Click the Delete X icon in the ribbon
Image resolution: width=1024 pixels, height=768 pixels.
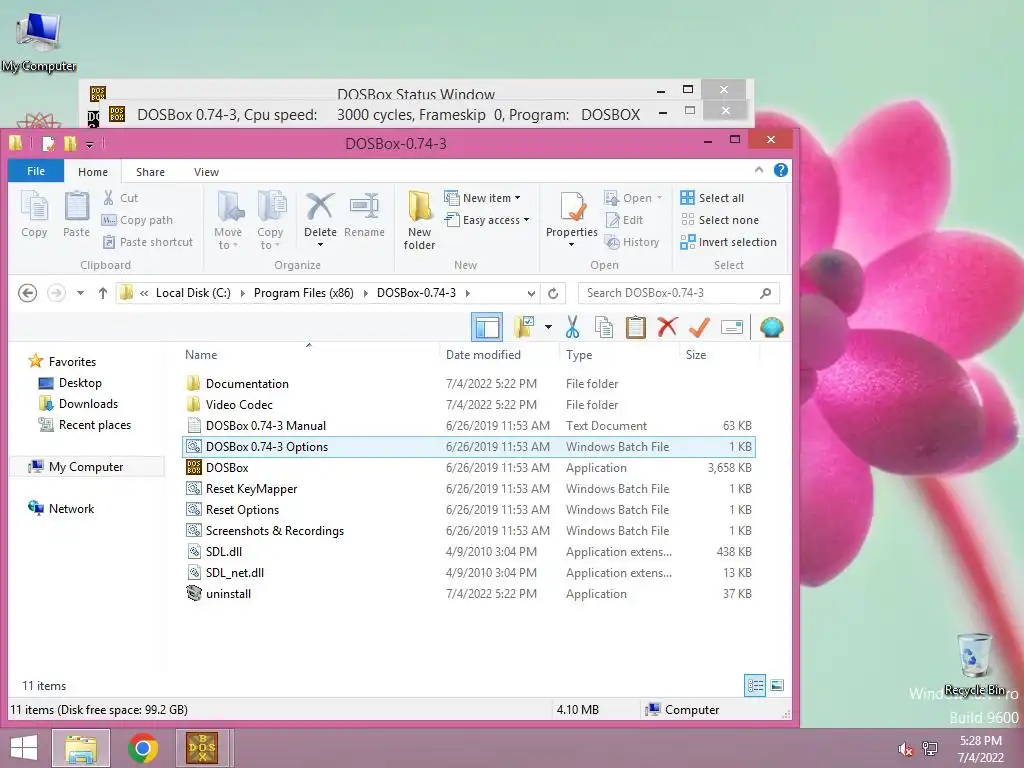coord(320,206)
